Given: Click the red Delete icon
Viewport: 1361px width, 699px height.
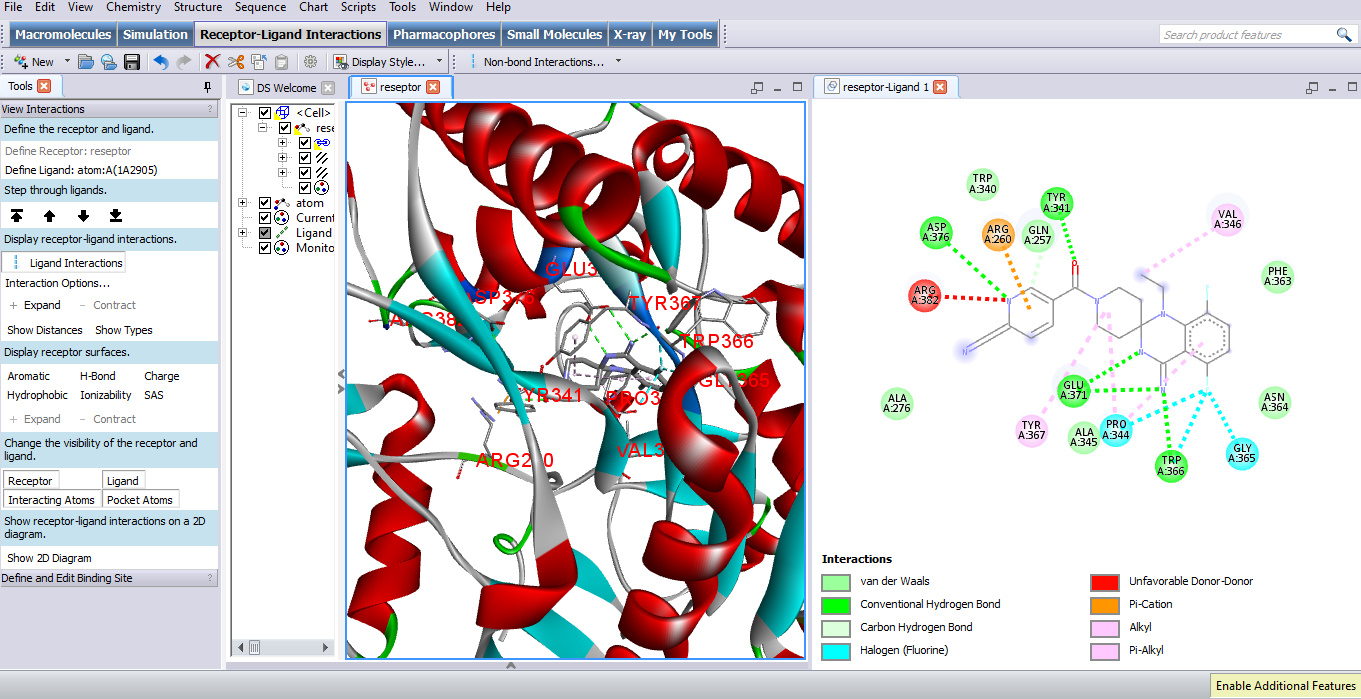Looking at the screenshot, I should 212,61.
